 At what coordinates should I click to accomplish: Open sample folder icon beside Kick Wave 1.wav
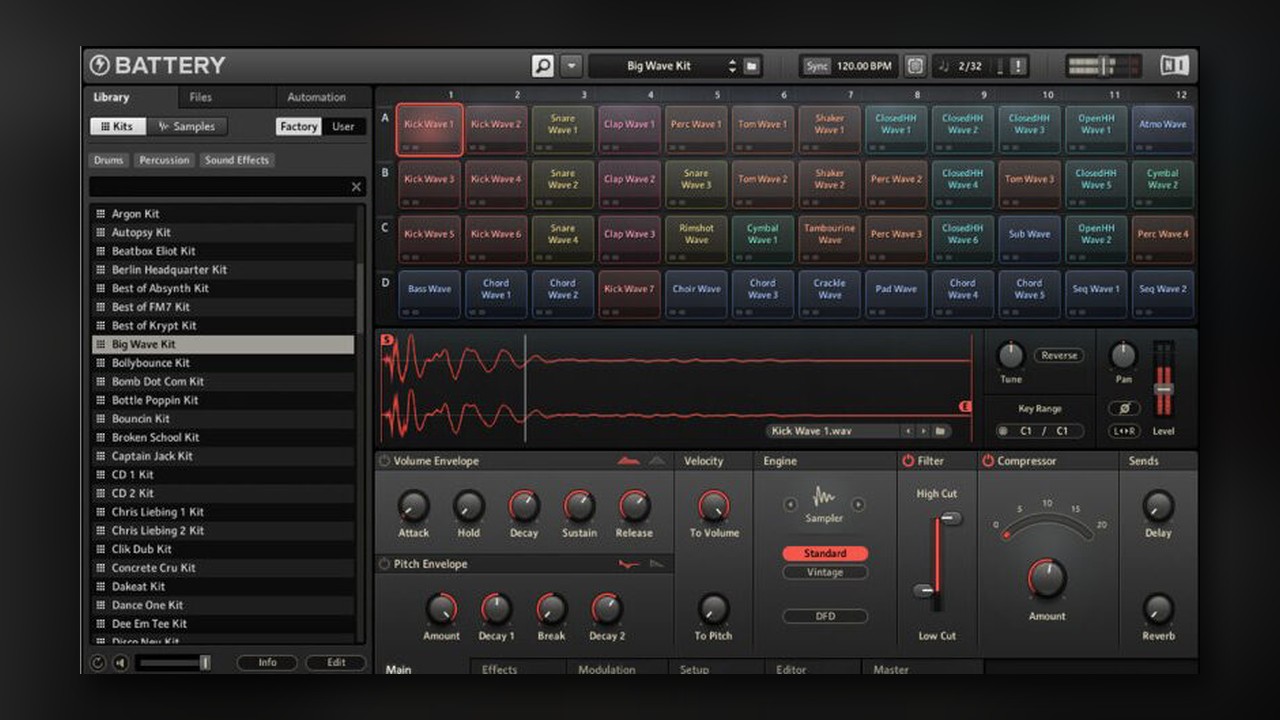tap(940, 431)
